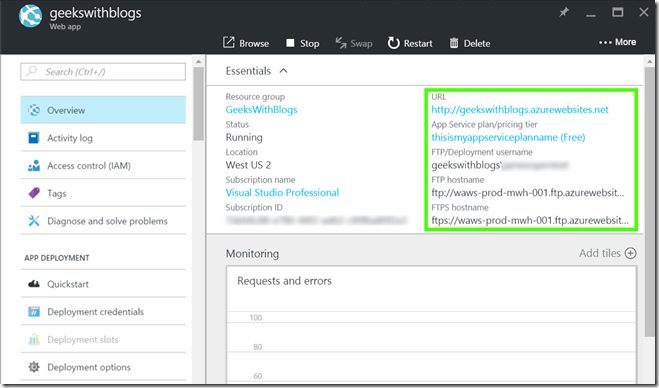The width and height of the screenshot is (659, 388).
Task: Click the blurred Subscription ID value
Action: coord(316,220)
